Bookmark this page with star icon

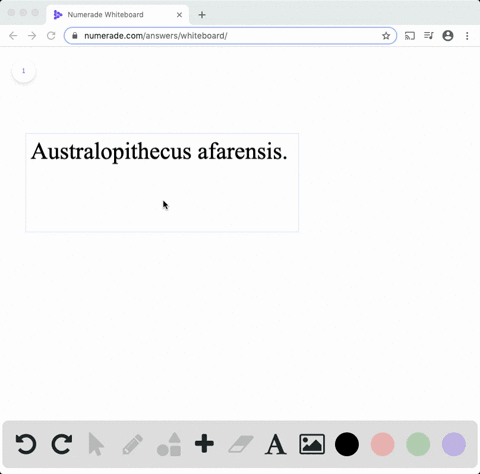point(386,36)
